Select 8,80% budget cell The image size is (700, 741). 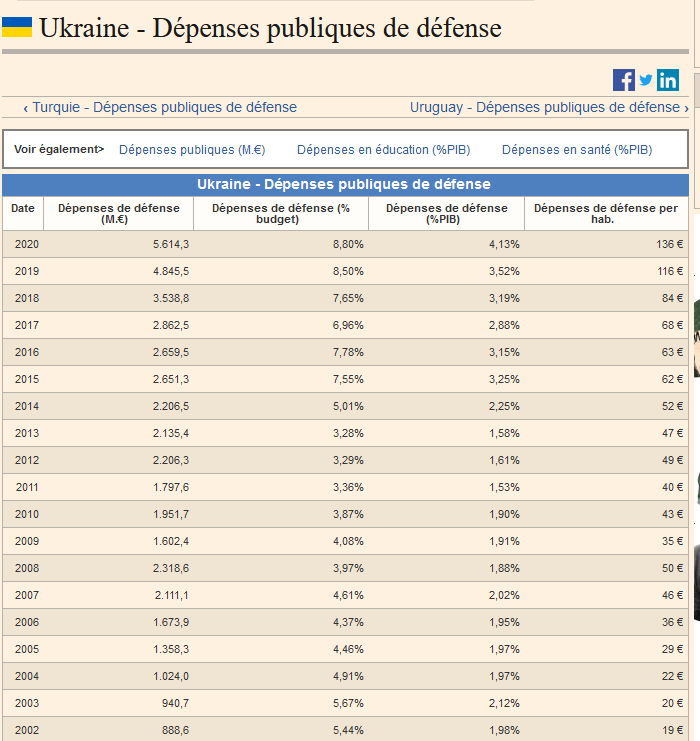281,244
